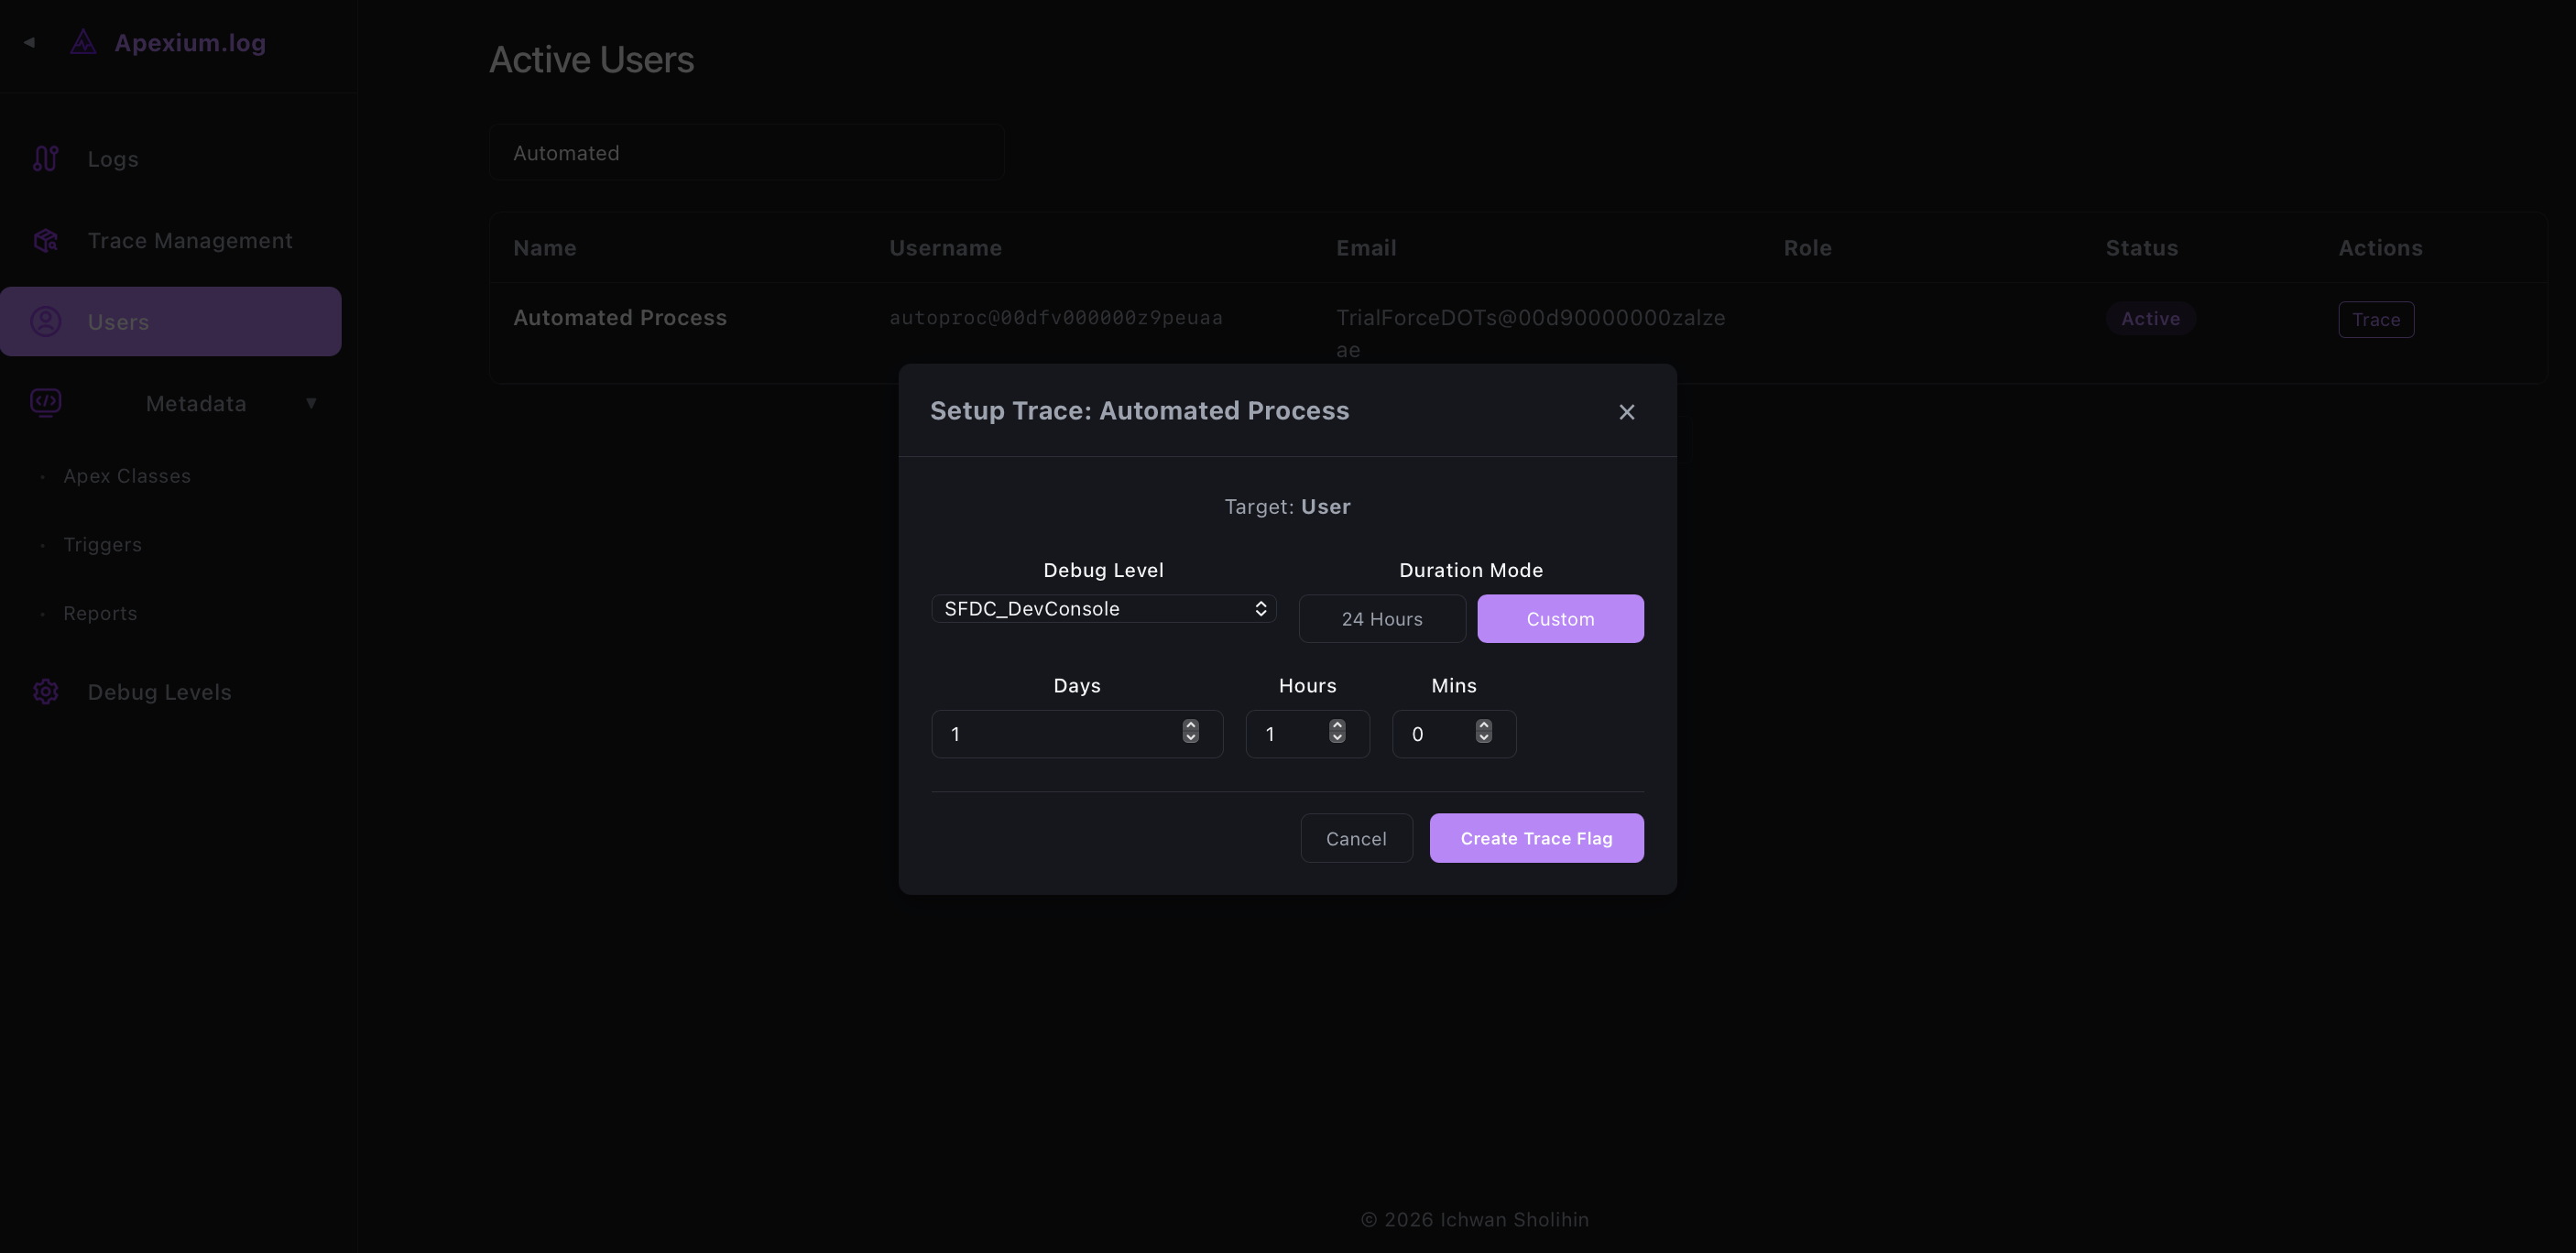The image size is (2576, 1253).
Task: Click the Automated Process name cell
Action: (x=620, y=317)
